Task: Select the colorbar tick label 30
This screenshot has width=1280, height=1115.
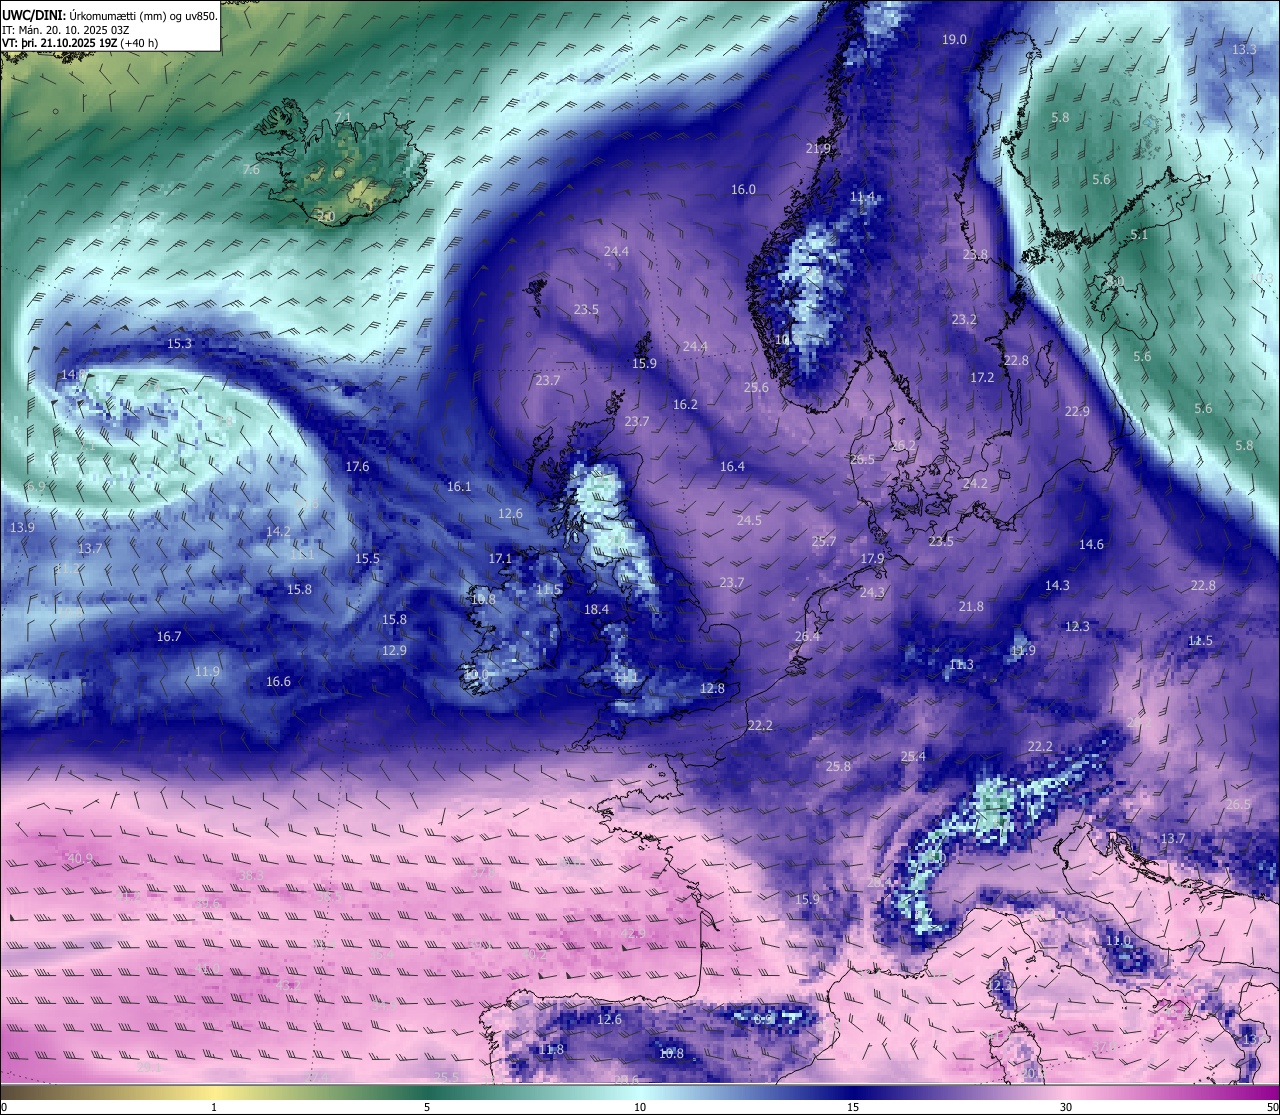Action: click(1066, 1107)
